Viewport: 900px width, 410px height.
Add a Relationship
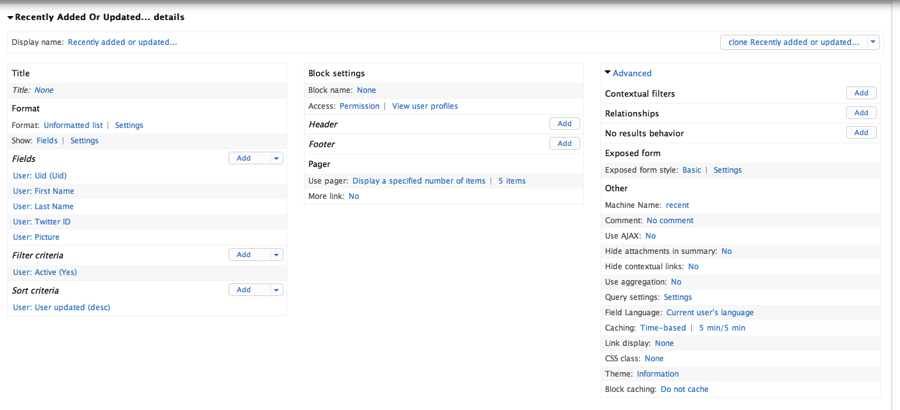click(861, 113)
